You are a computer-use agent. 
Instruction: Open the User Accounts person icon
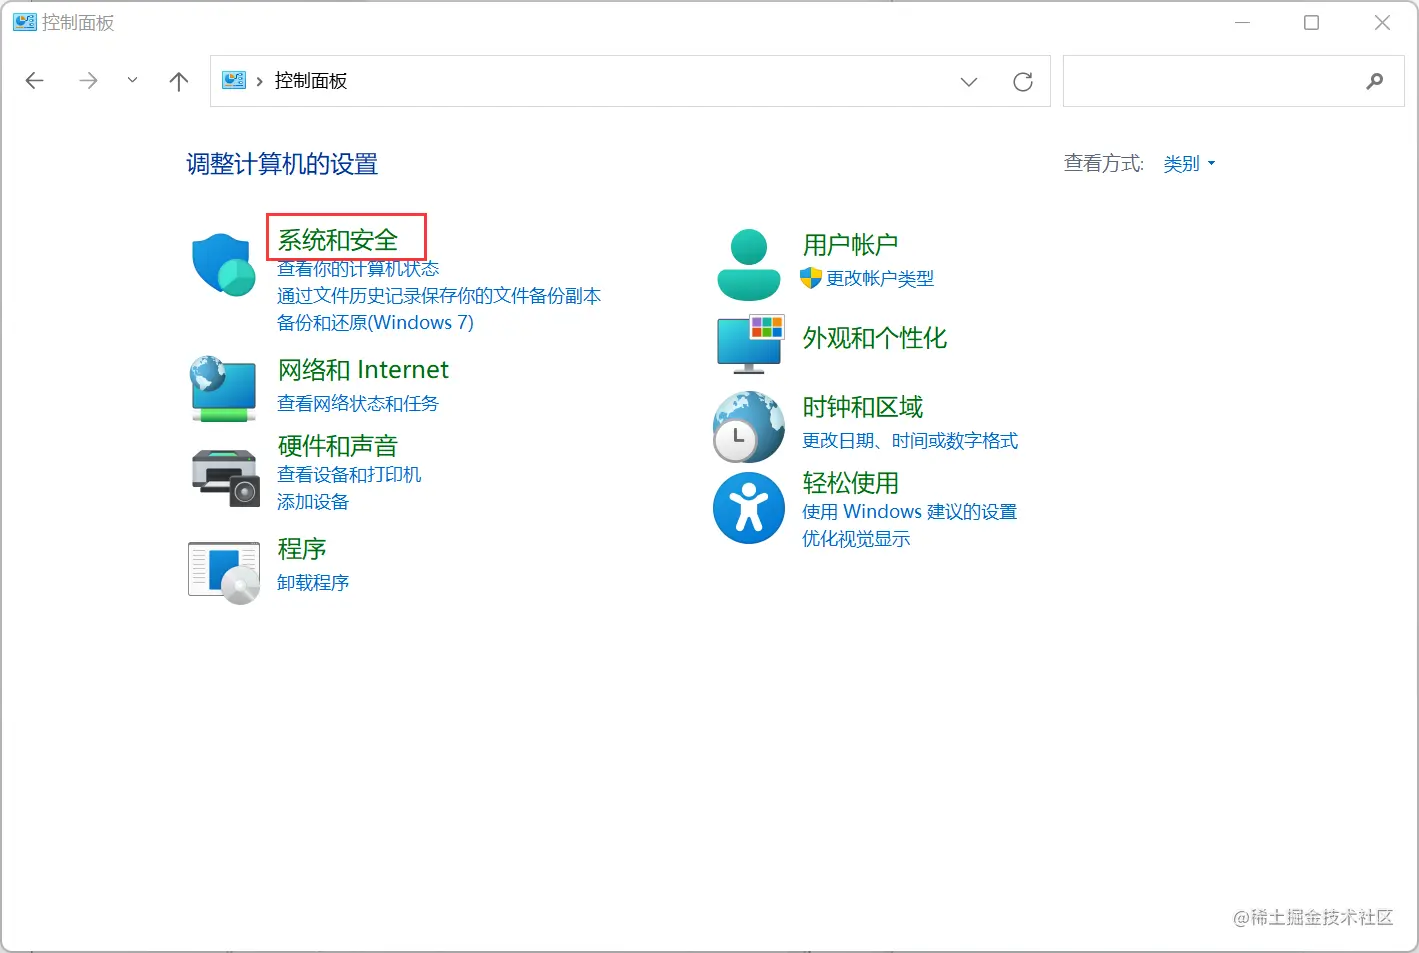point(748,265)
